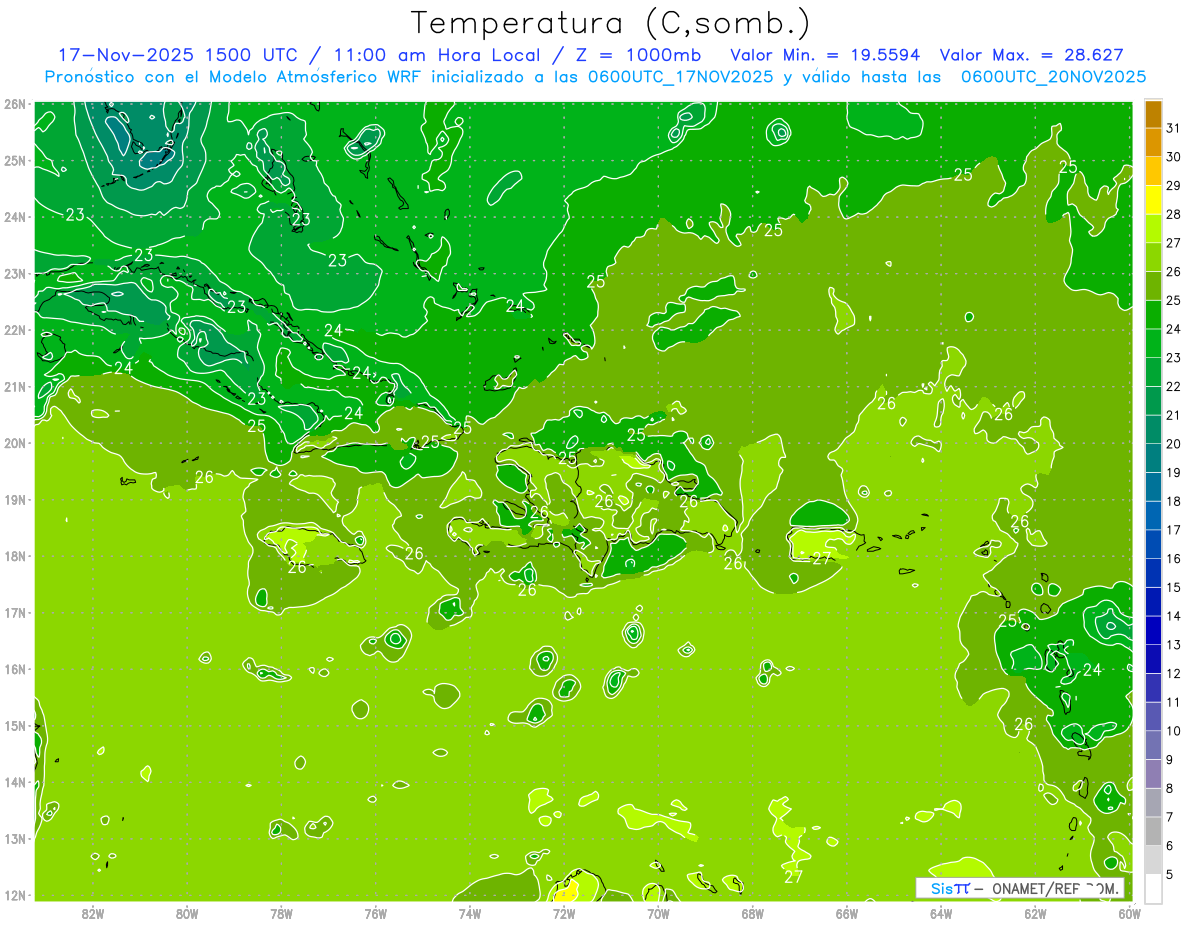Click the colorbar scale value 28
Screen dimensions: 1200x927
tap(1174, 214)
